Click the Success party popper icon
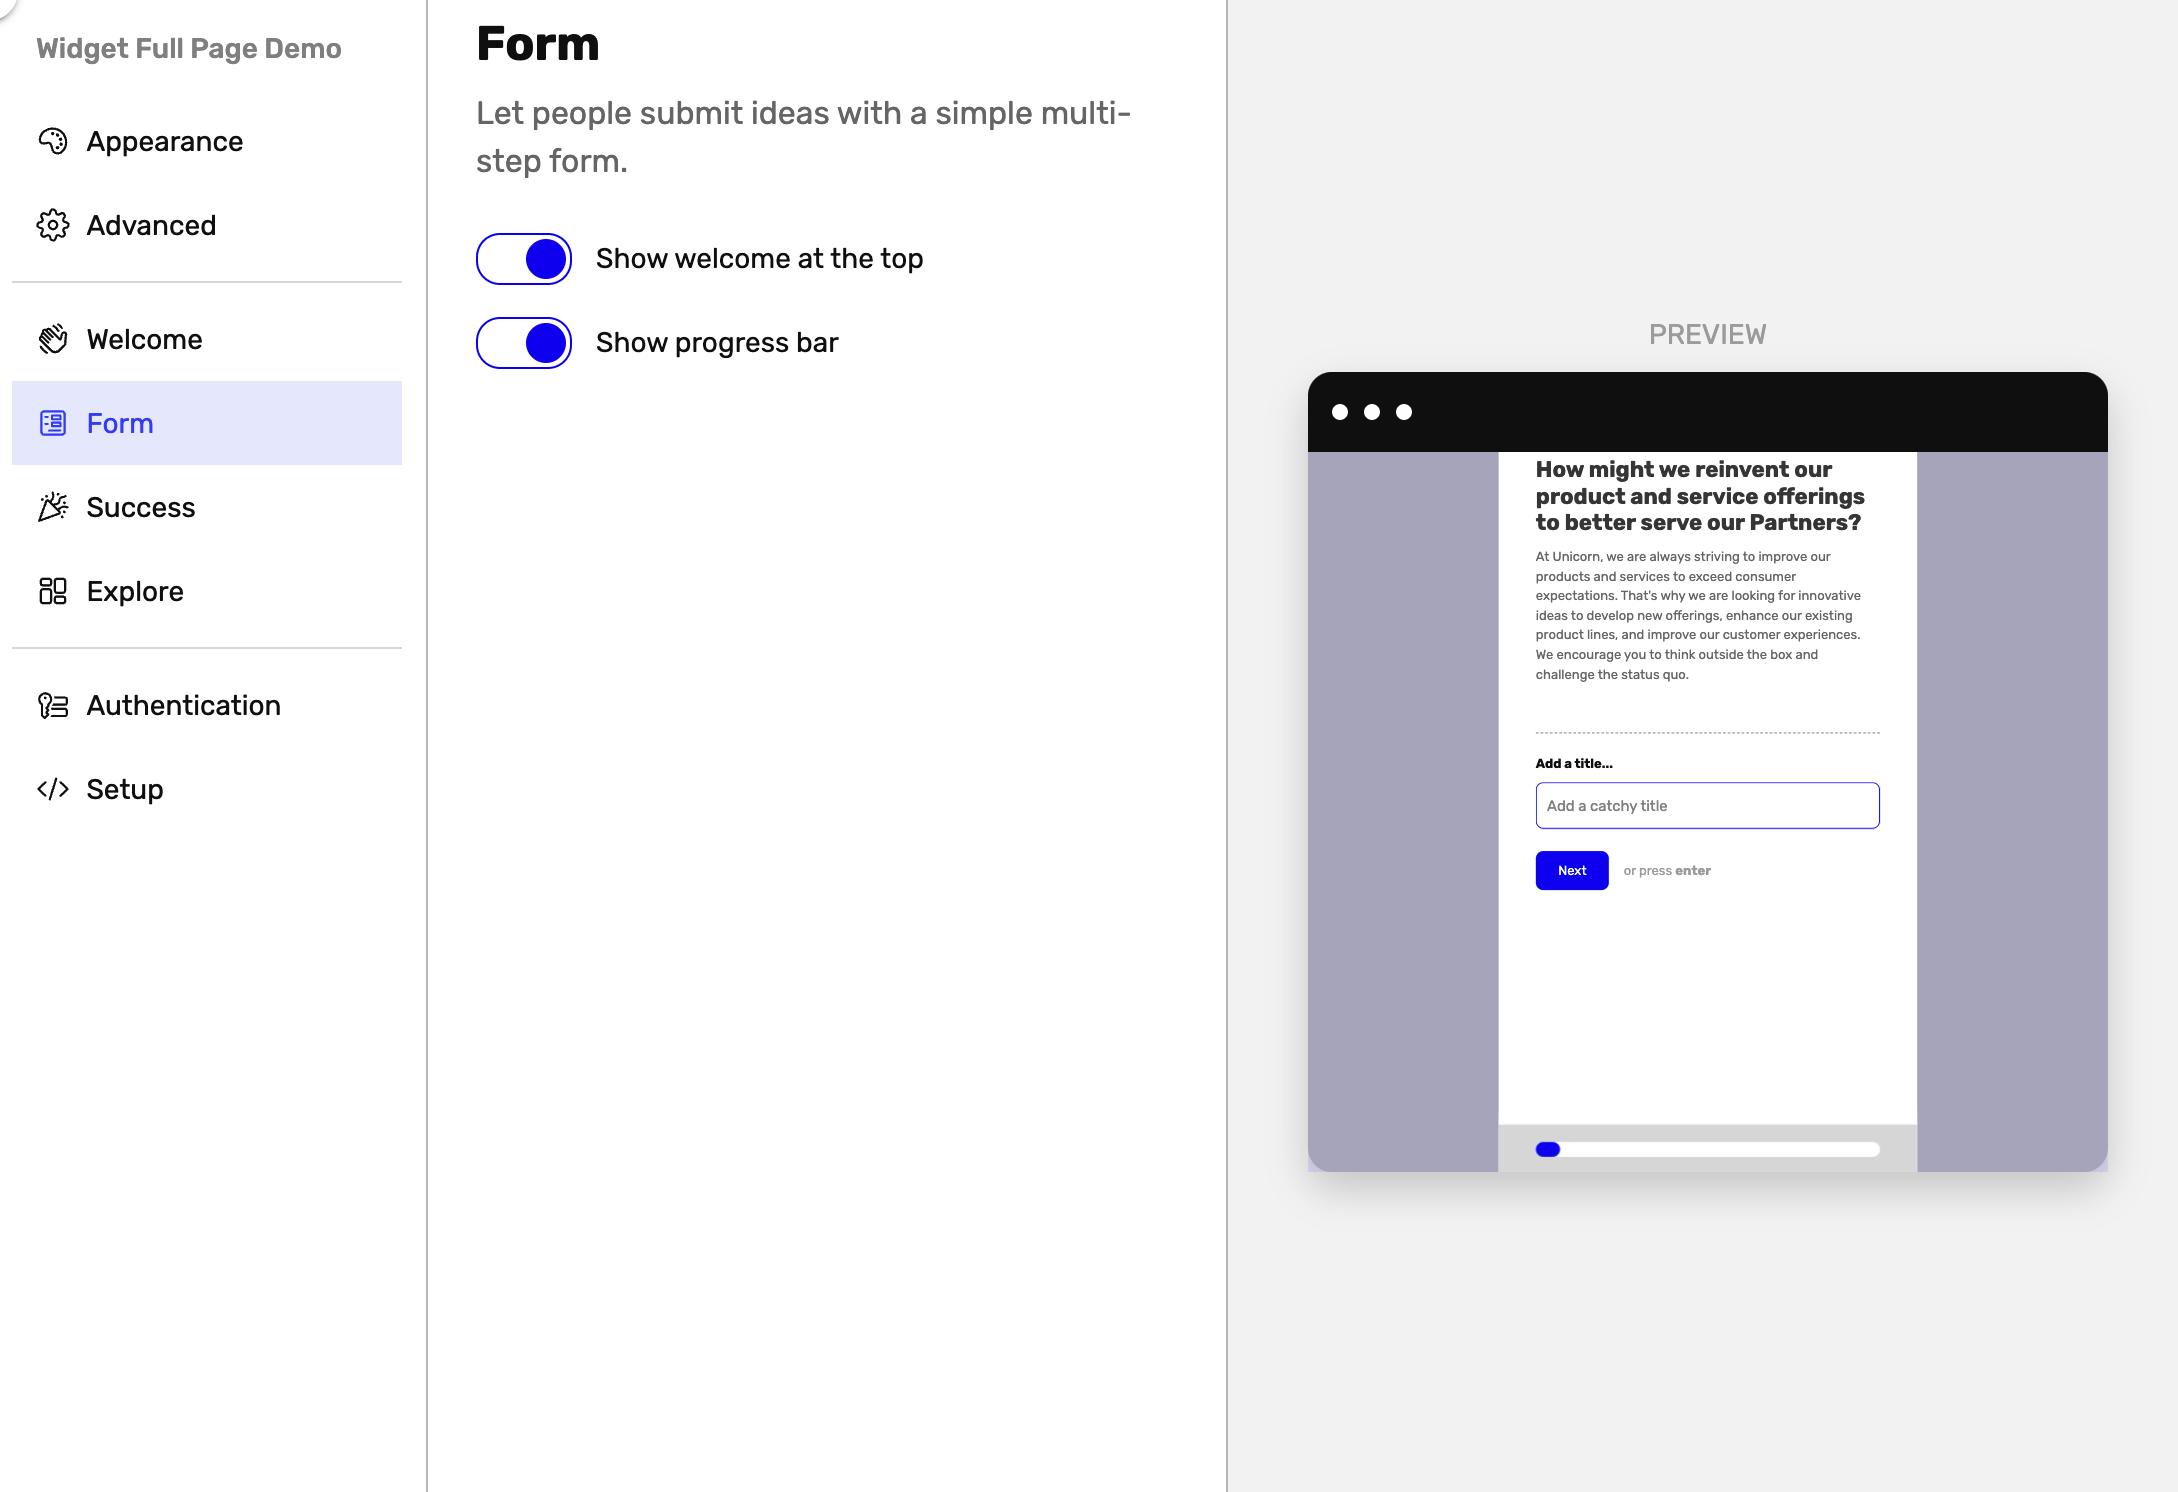Image resolution: width=2178 pixels, height=1492 pixels. (x=53, y=507)
